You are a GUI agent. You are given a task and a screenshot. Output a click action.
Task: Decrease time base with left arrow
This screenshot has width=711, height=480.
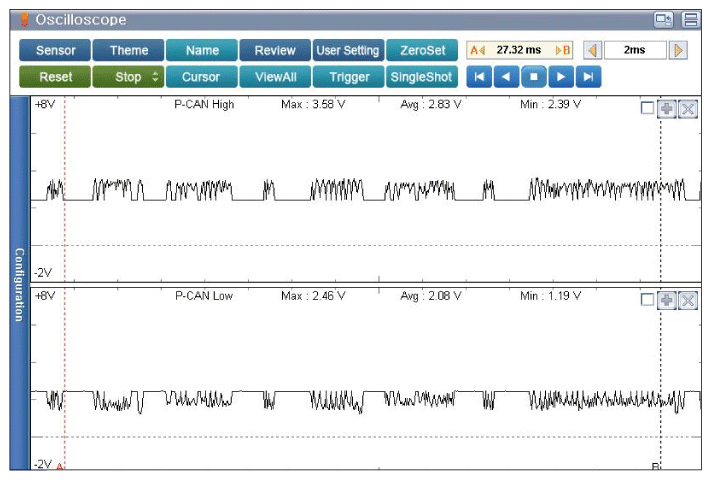point(591,50)
